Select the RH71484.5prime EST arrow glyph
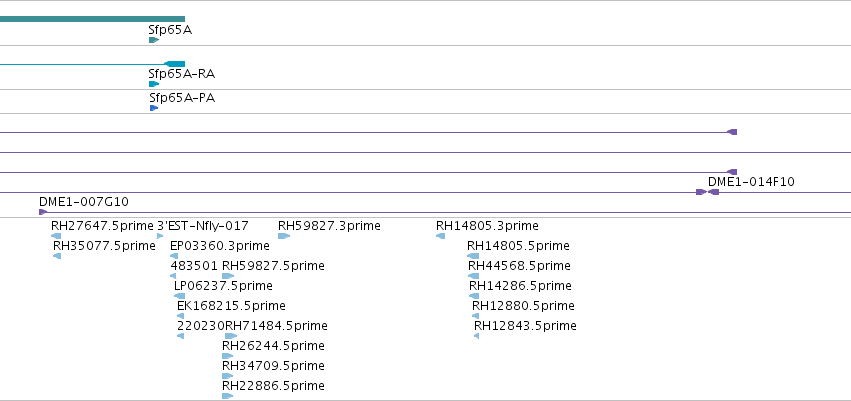The width and height of the screenshot is (851, 401). [x=231, y=336]
